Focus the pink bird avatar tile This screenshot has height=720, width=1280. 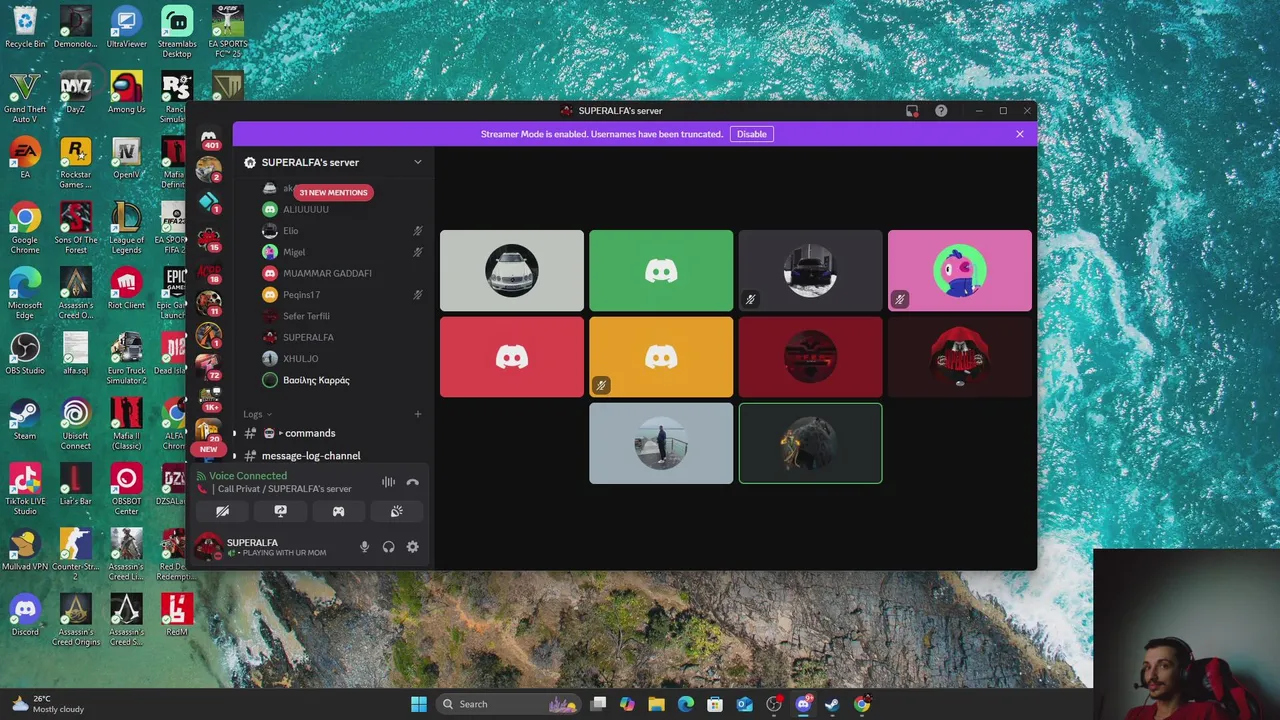tap(960, 271)
